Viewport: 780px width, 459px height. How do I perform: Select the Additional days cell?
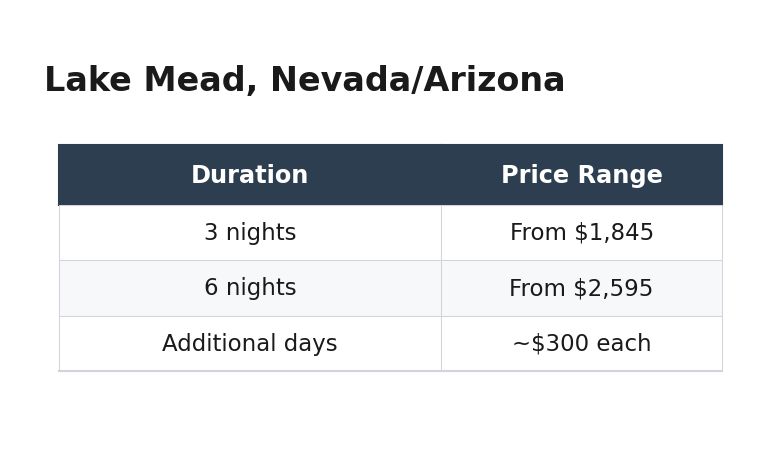pos(250,344)
